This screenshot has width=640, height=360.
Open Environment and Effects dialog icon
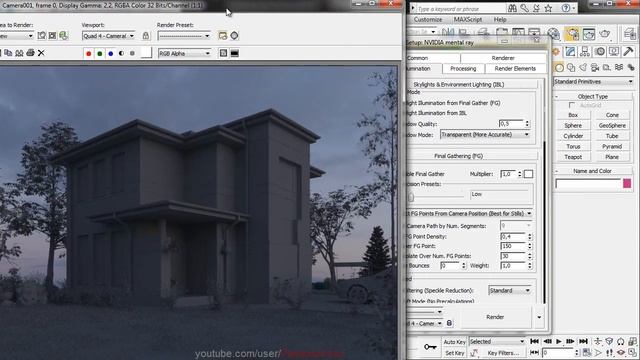234,36
